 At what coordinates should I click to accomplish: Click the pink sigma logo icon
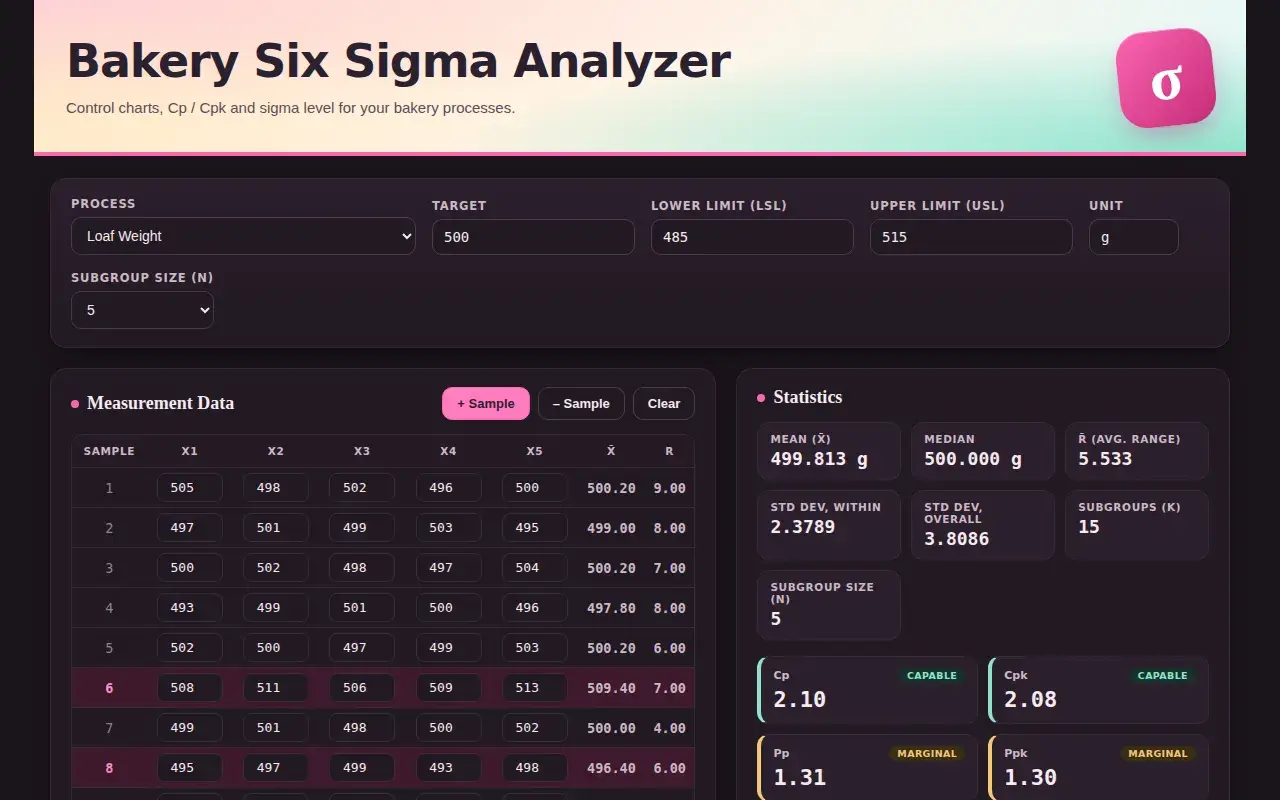(1165, 78)
